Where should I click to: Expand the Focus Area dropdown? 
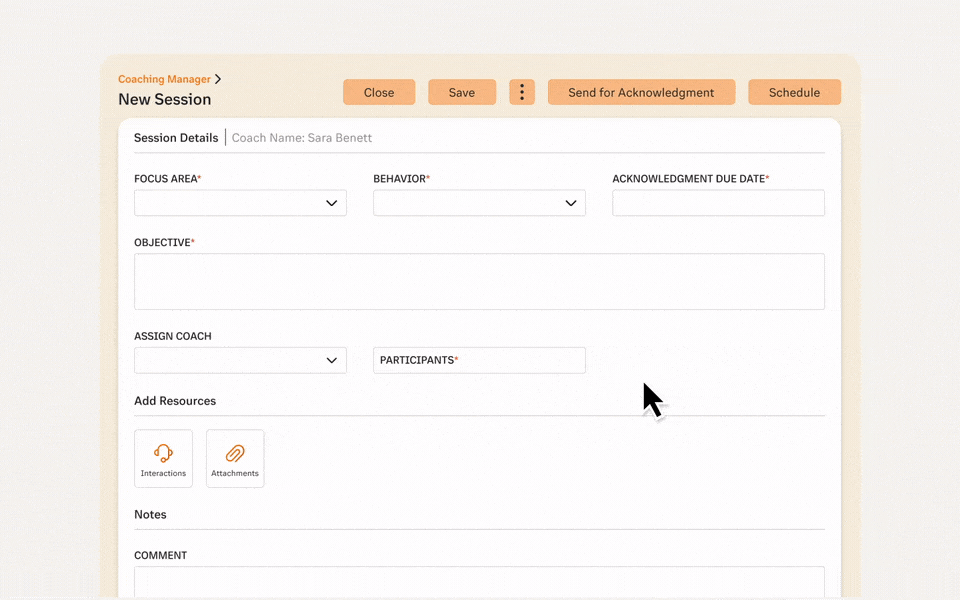(x=240, y=203)
